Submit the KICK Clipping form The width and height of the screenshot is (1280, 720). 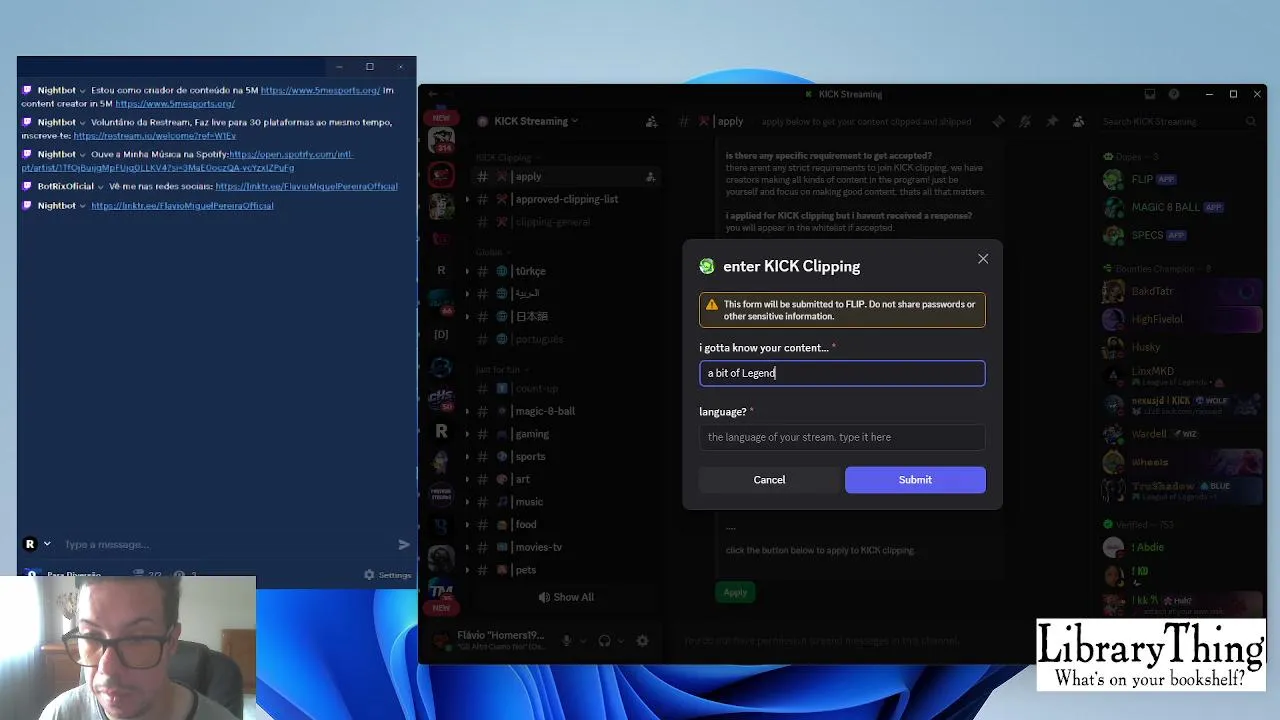[x=915, y=480]
